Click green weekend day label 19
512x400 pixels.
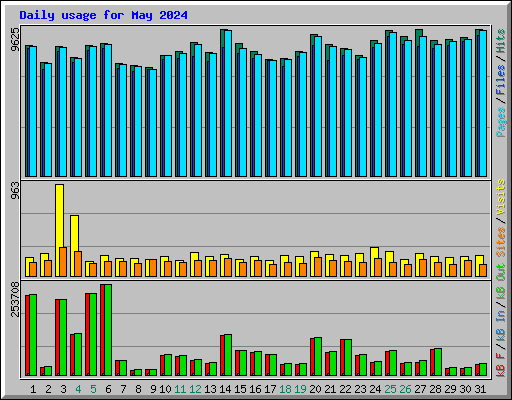pyautogui.click(x=300, y=389)
